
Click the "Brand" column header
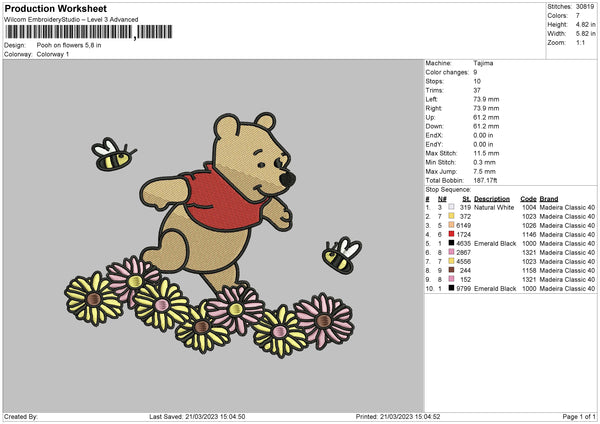pyautogui.click(x=549, y=199)
